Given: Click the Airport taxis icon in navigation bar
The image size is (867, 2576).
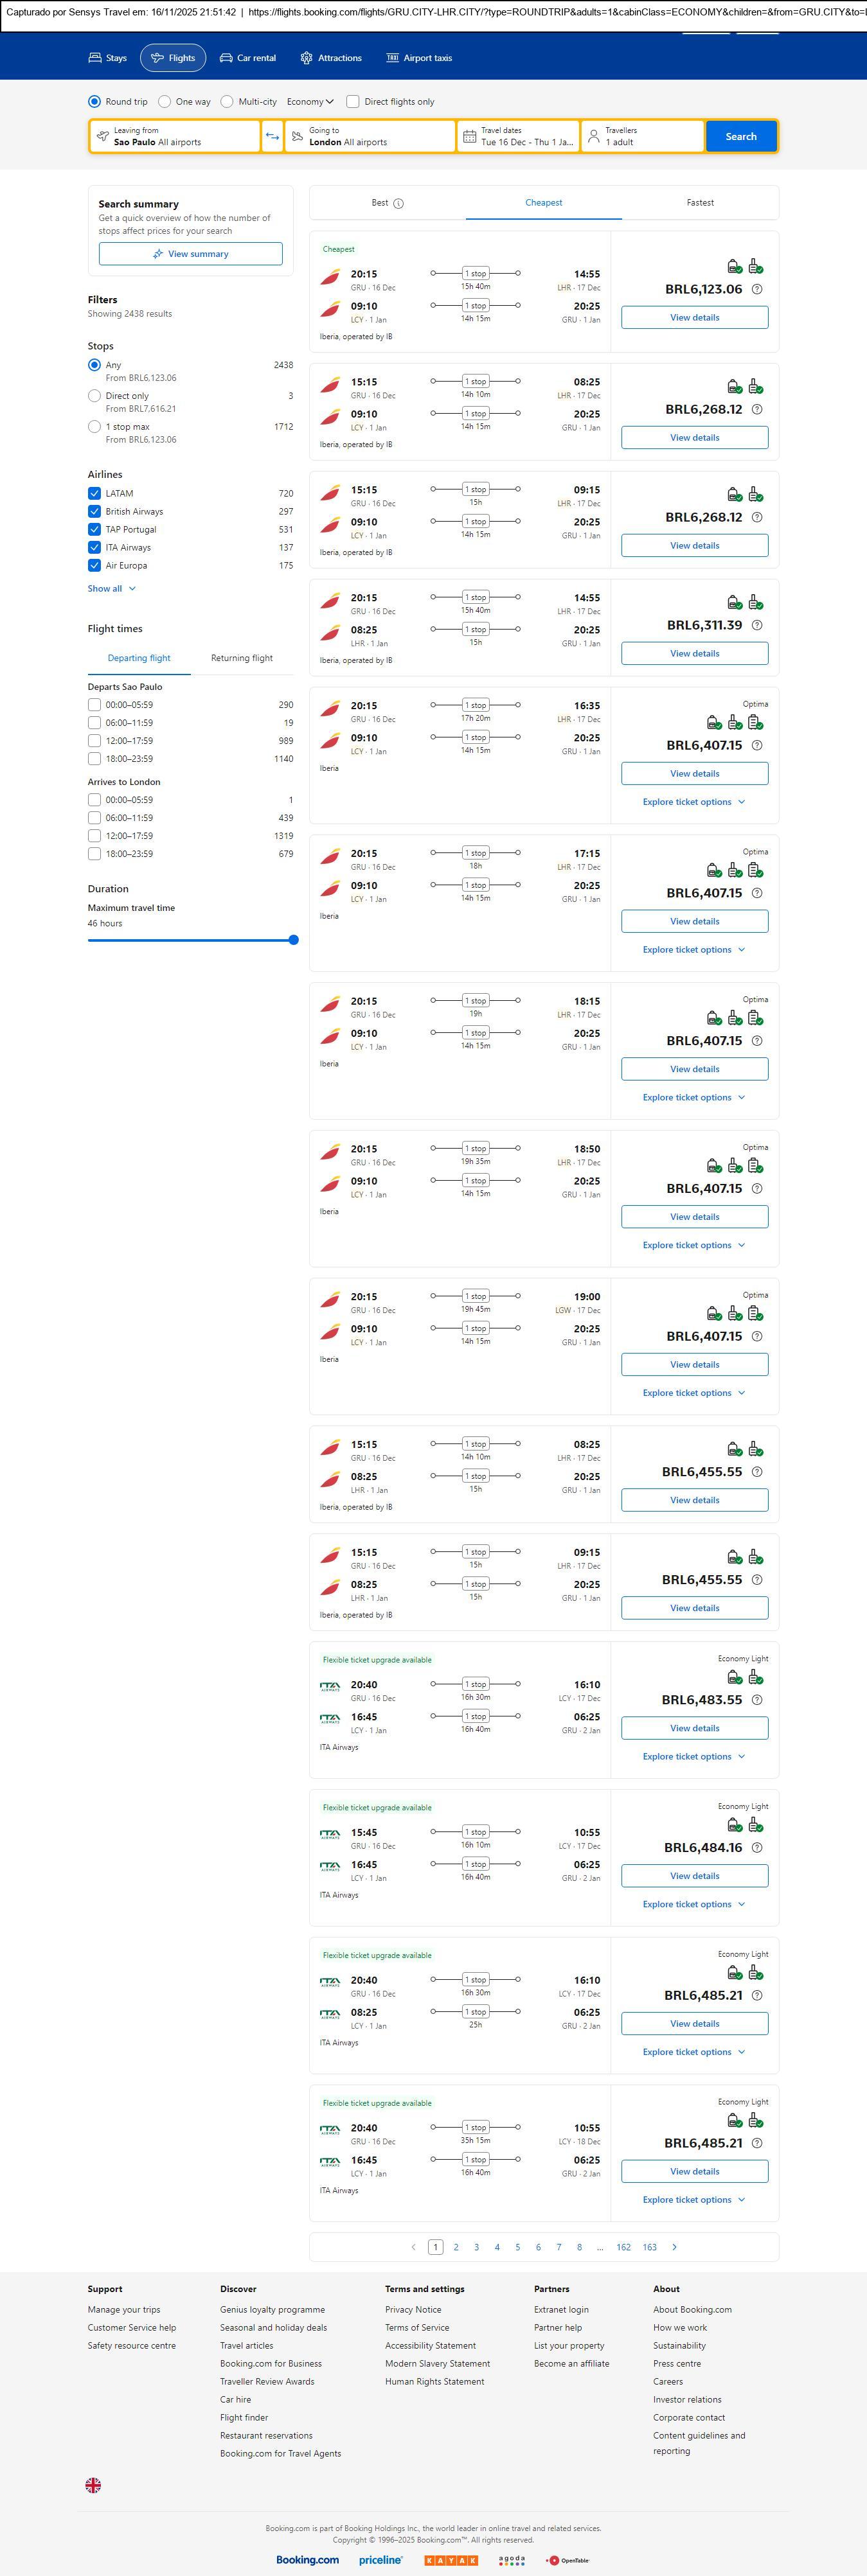Looking at the screenshot, I should tap(392, 58).
